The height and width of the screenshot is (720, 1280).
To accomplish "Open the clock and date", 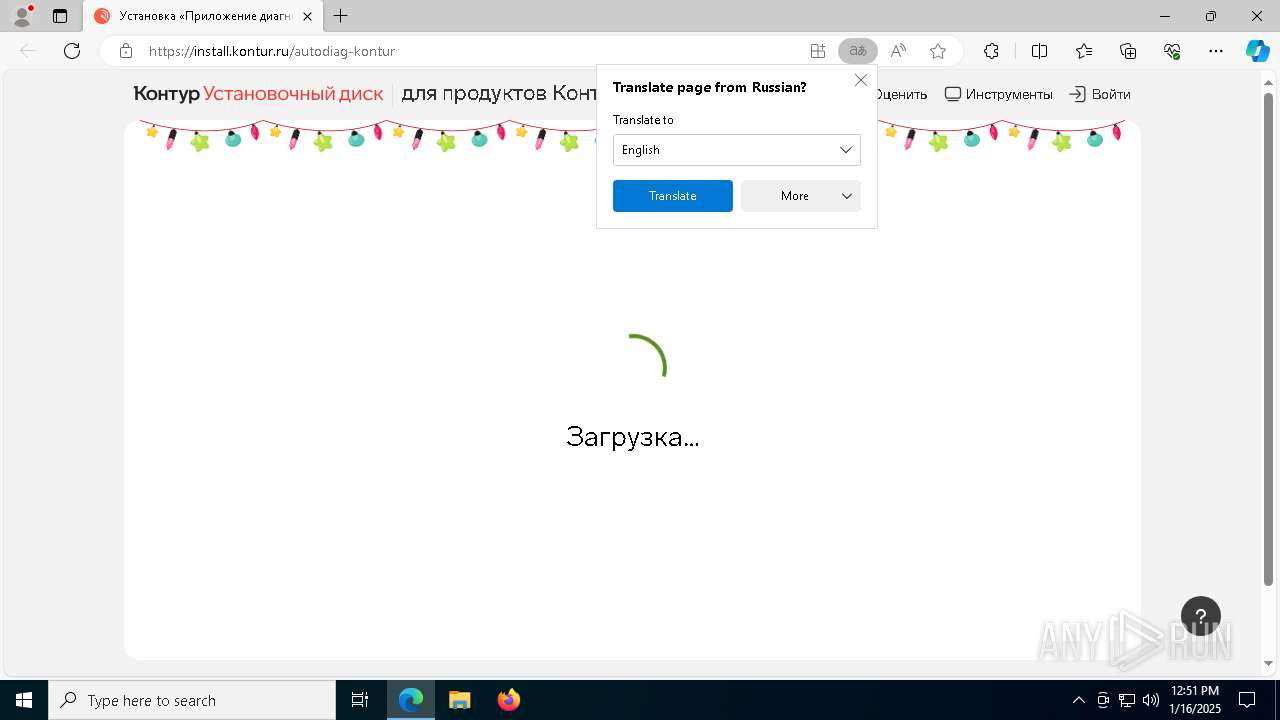I will point(1195,700).
